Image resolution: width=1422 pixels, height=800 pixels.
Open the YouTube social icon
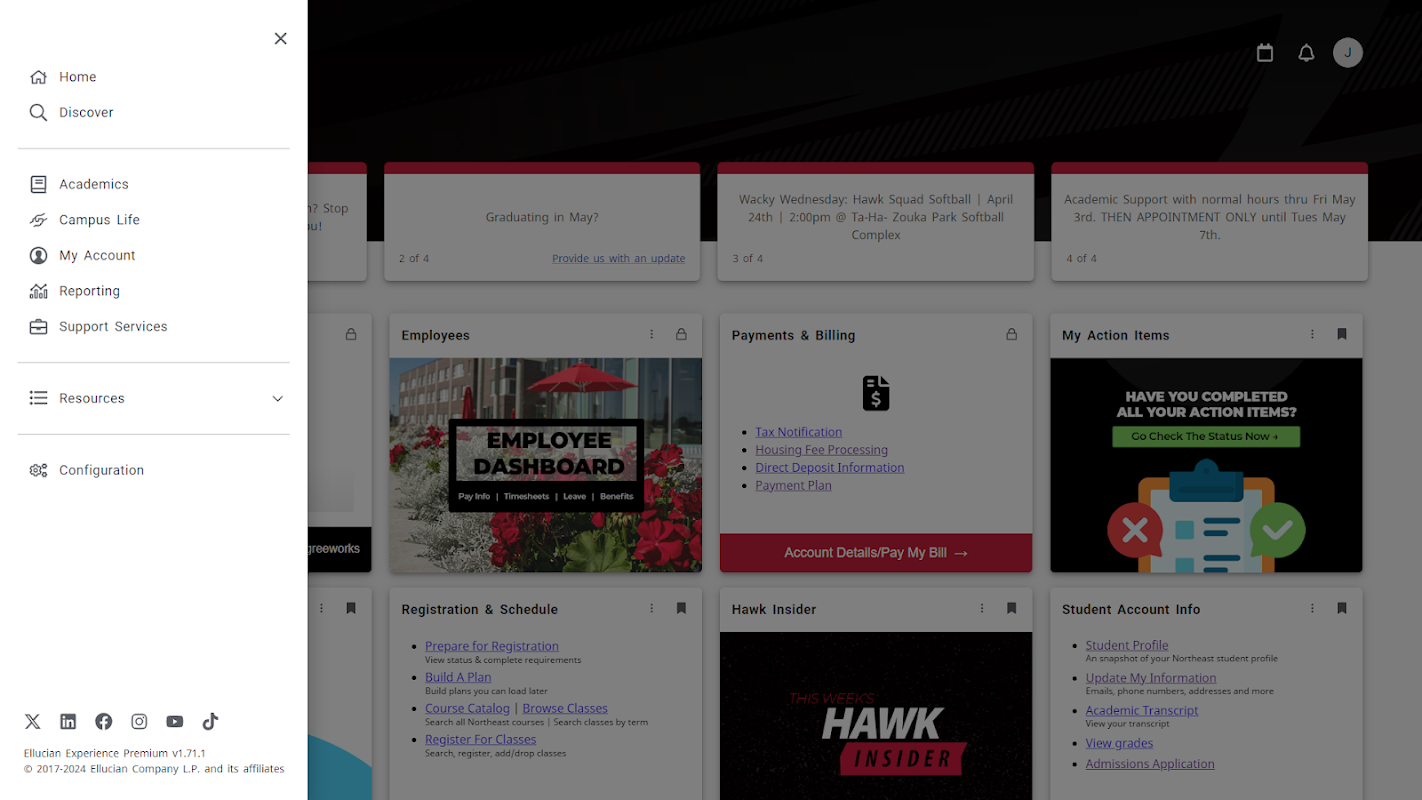[175, 721]
